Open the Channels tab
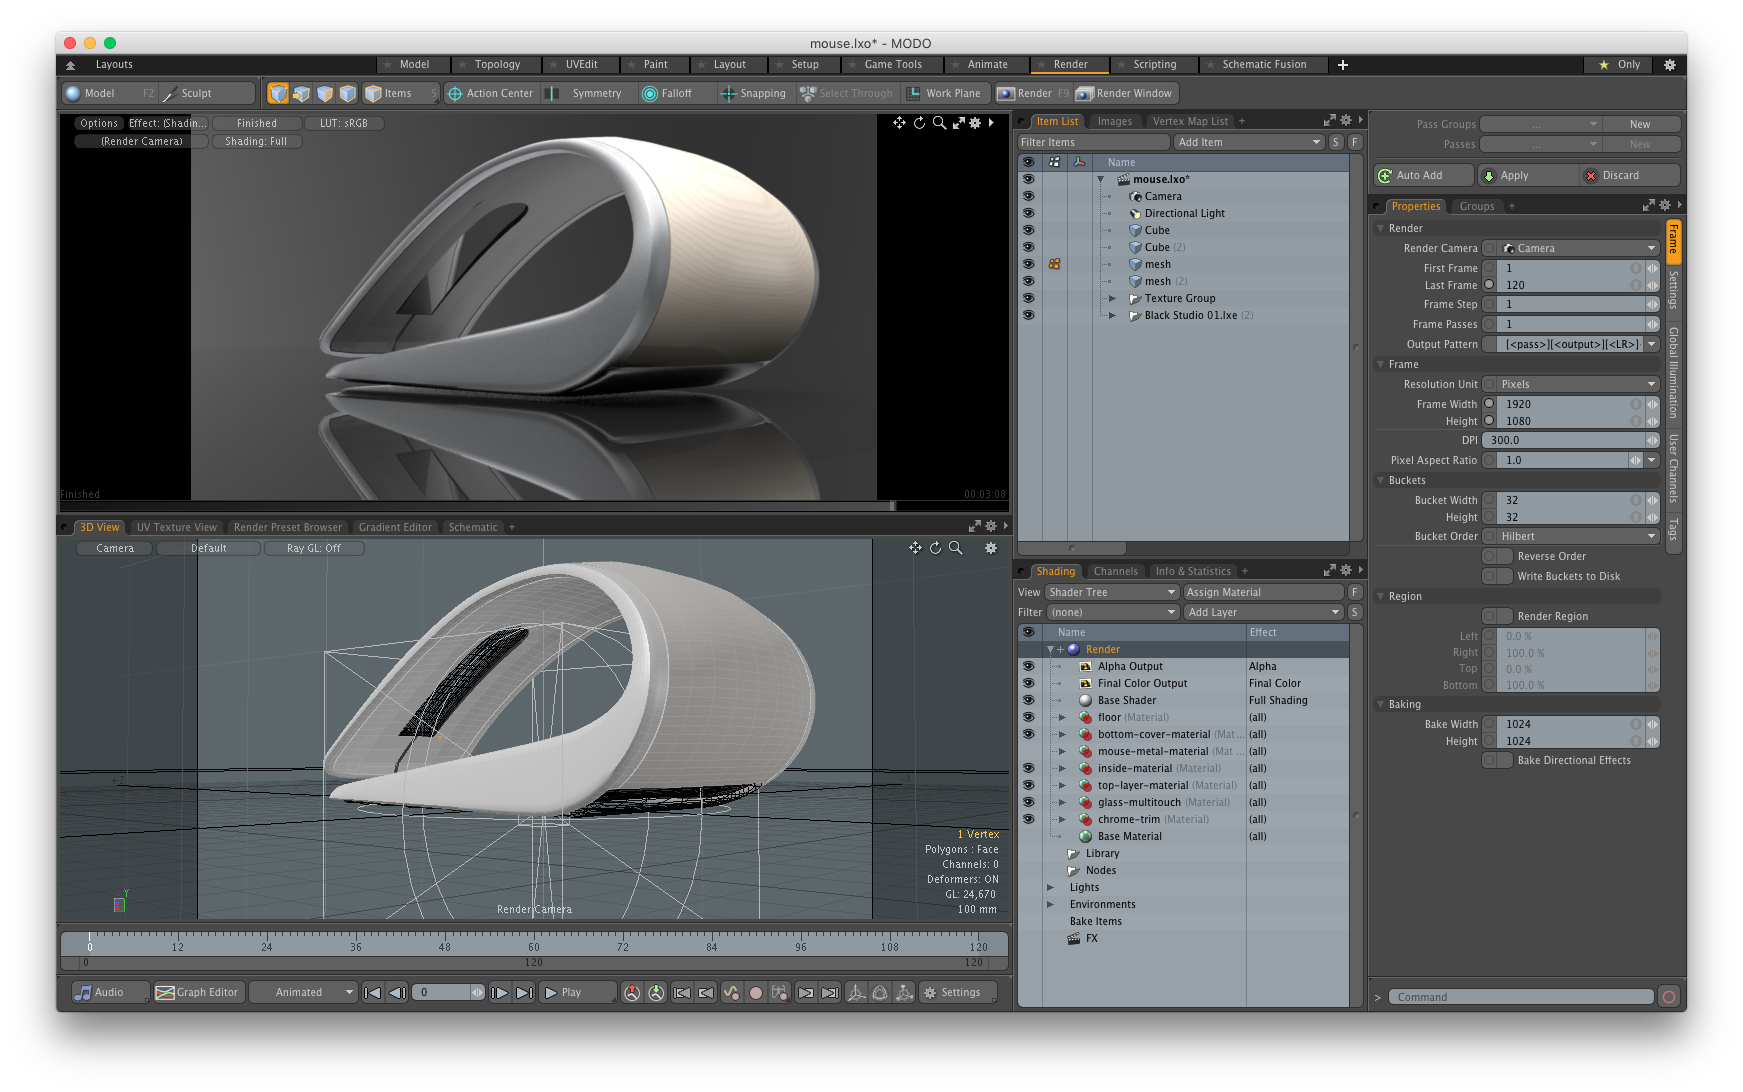1743x1092 pixels. (1115, 571)
